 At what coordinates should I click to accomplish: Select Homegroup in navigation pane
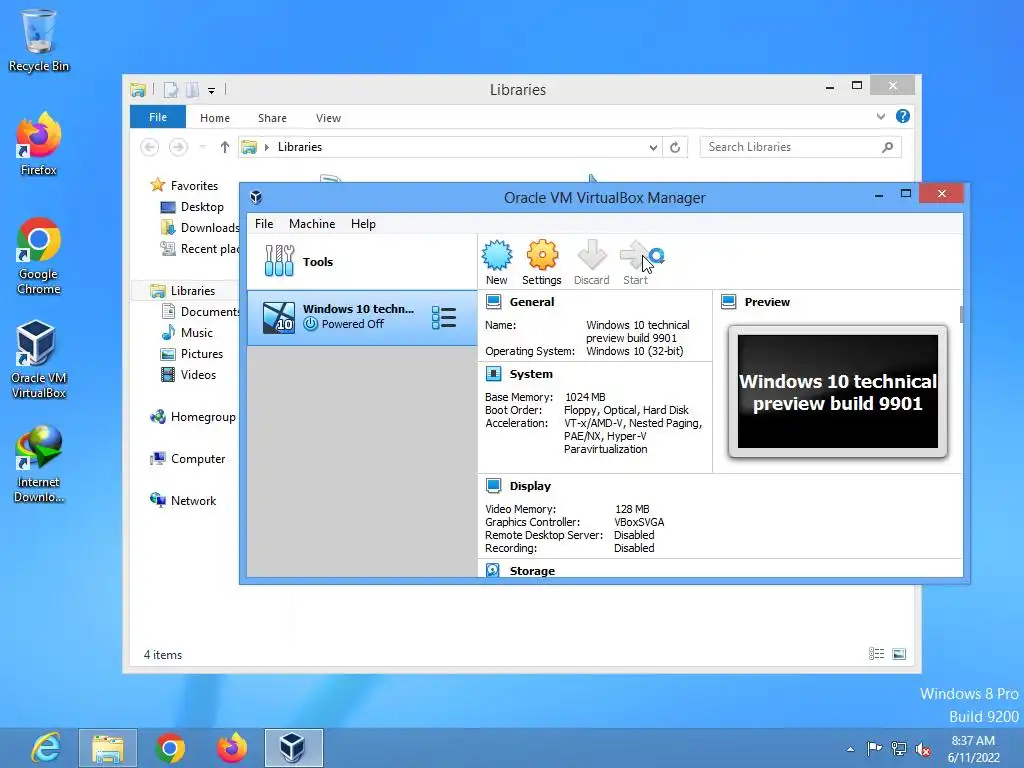[203, 417]
